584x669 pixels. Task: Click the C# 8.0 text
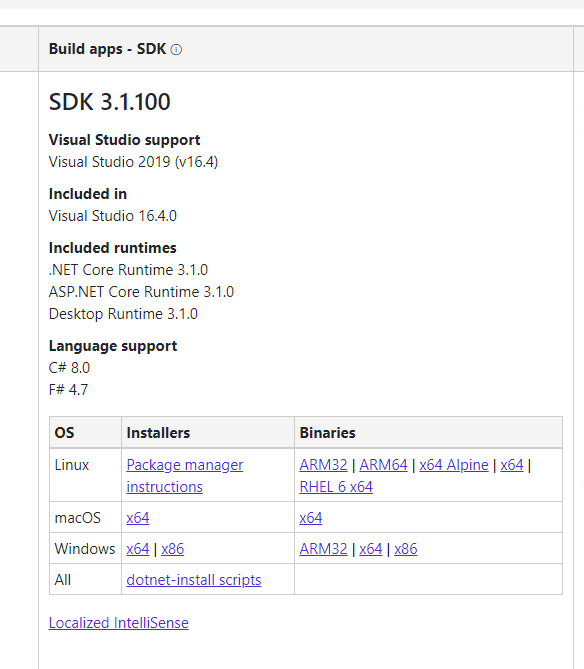point(69,368)
